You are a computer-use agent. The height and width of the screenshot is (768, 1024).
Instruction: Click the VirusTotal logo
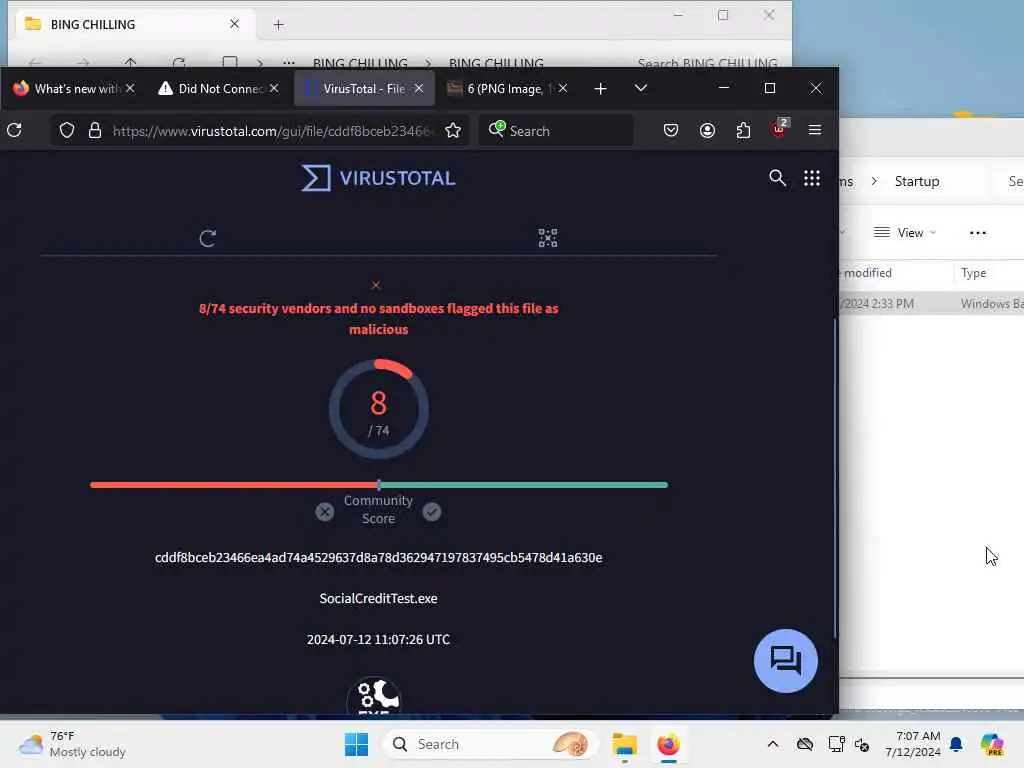coord(378,178)
